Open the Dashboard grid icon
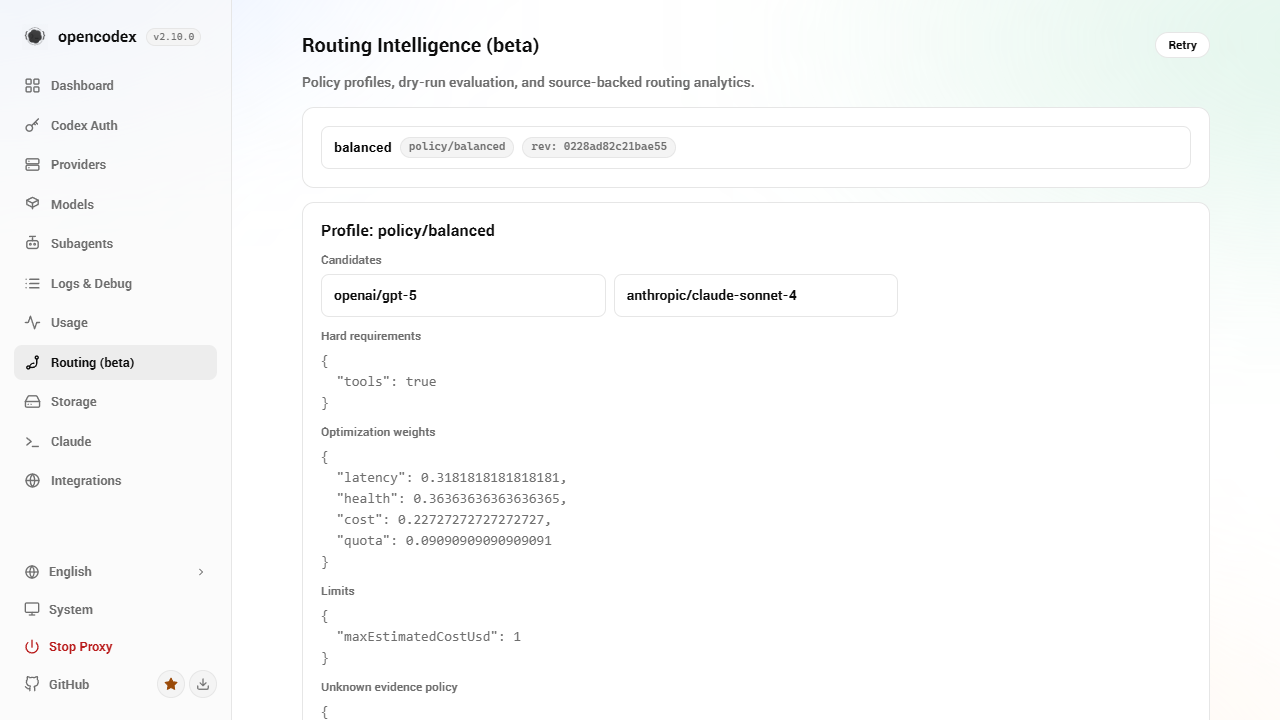This screenshot has height=720, width=1280. point(33,86)
